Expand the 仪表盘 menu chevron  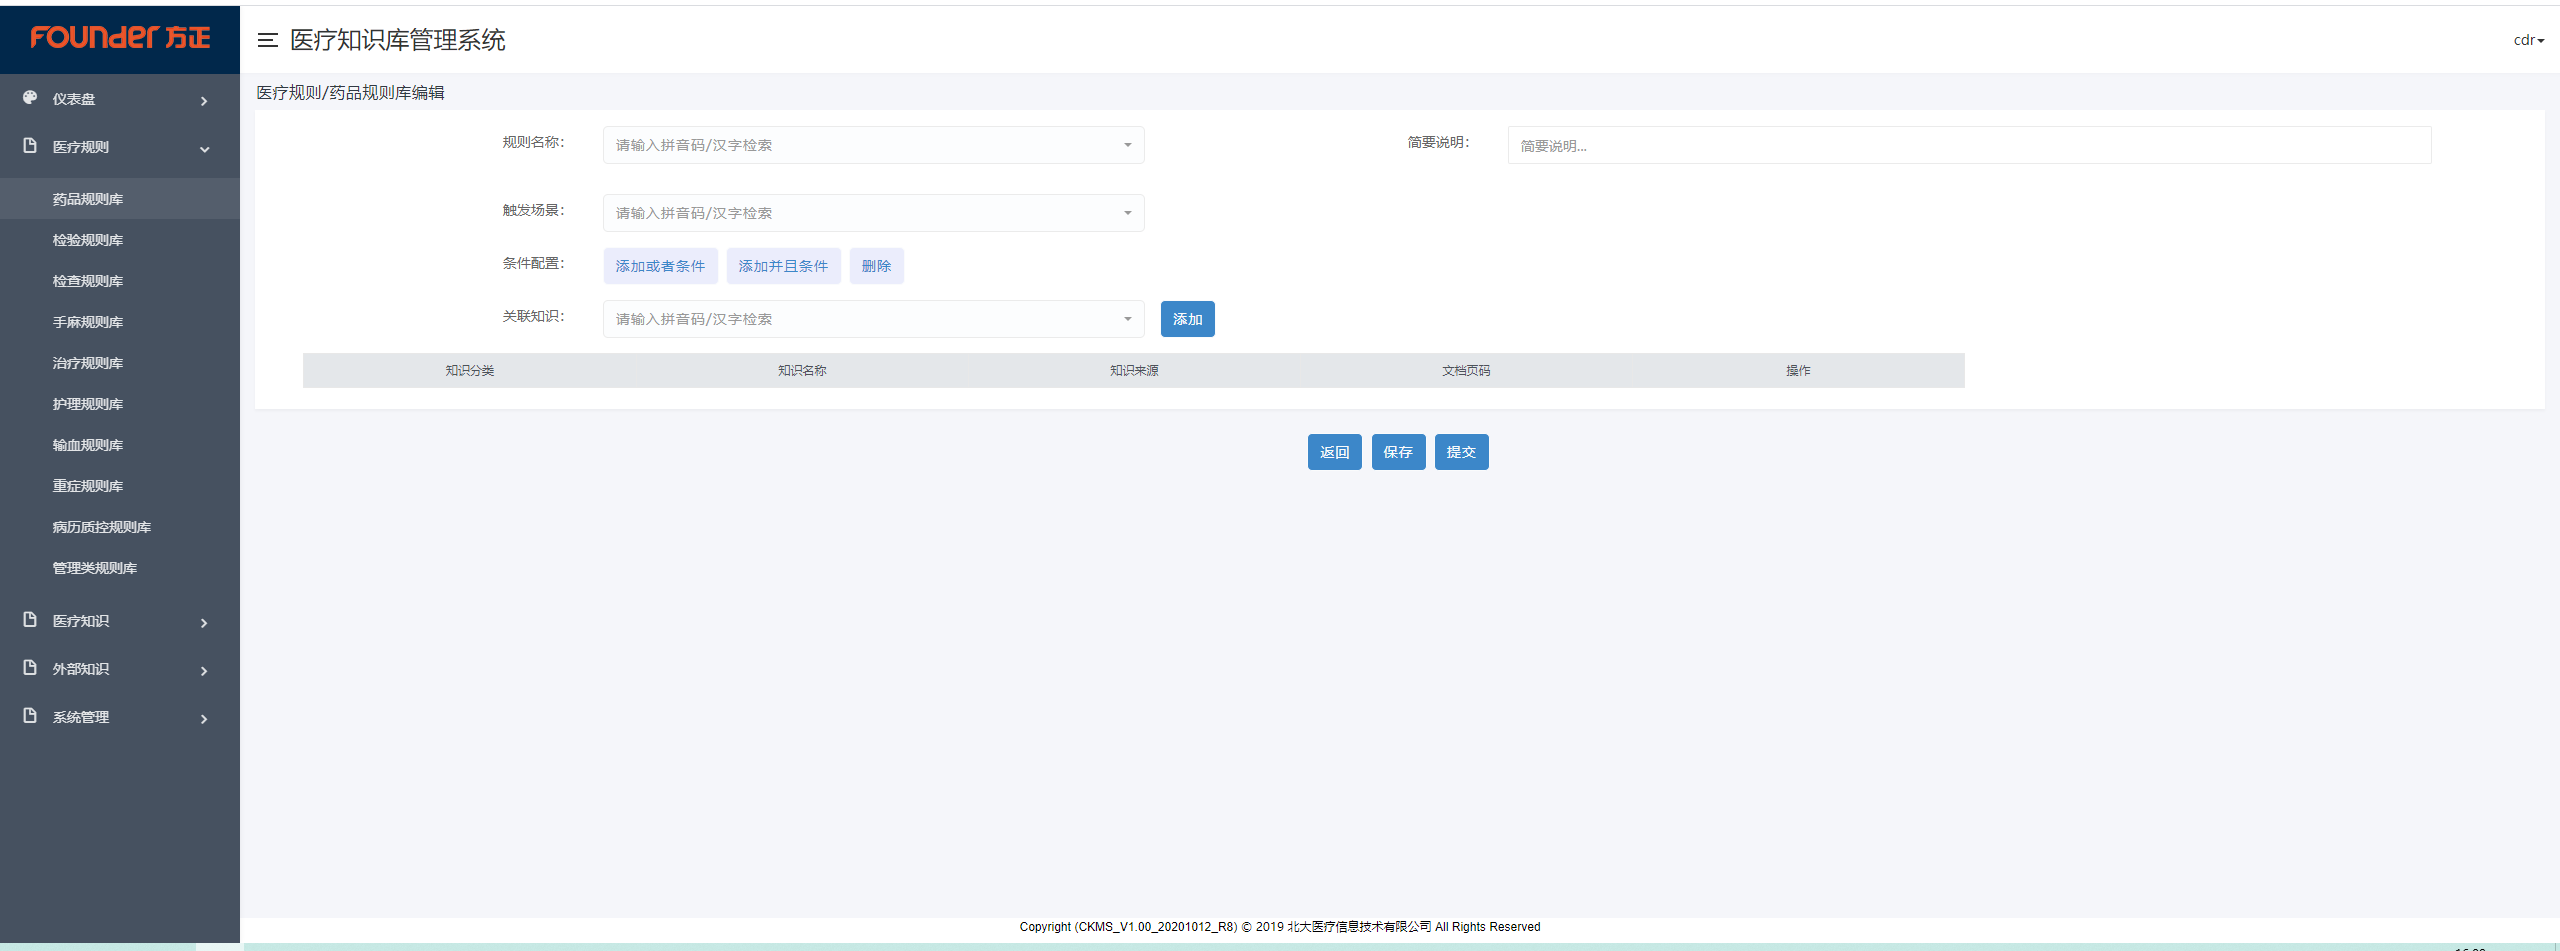pyautogui.click(x=204, y=100)
